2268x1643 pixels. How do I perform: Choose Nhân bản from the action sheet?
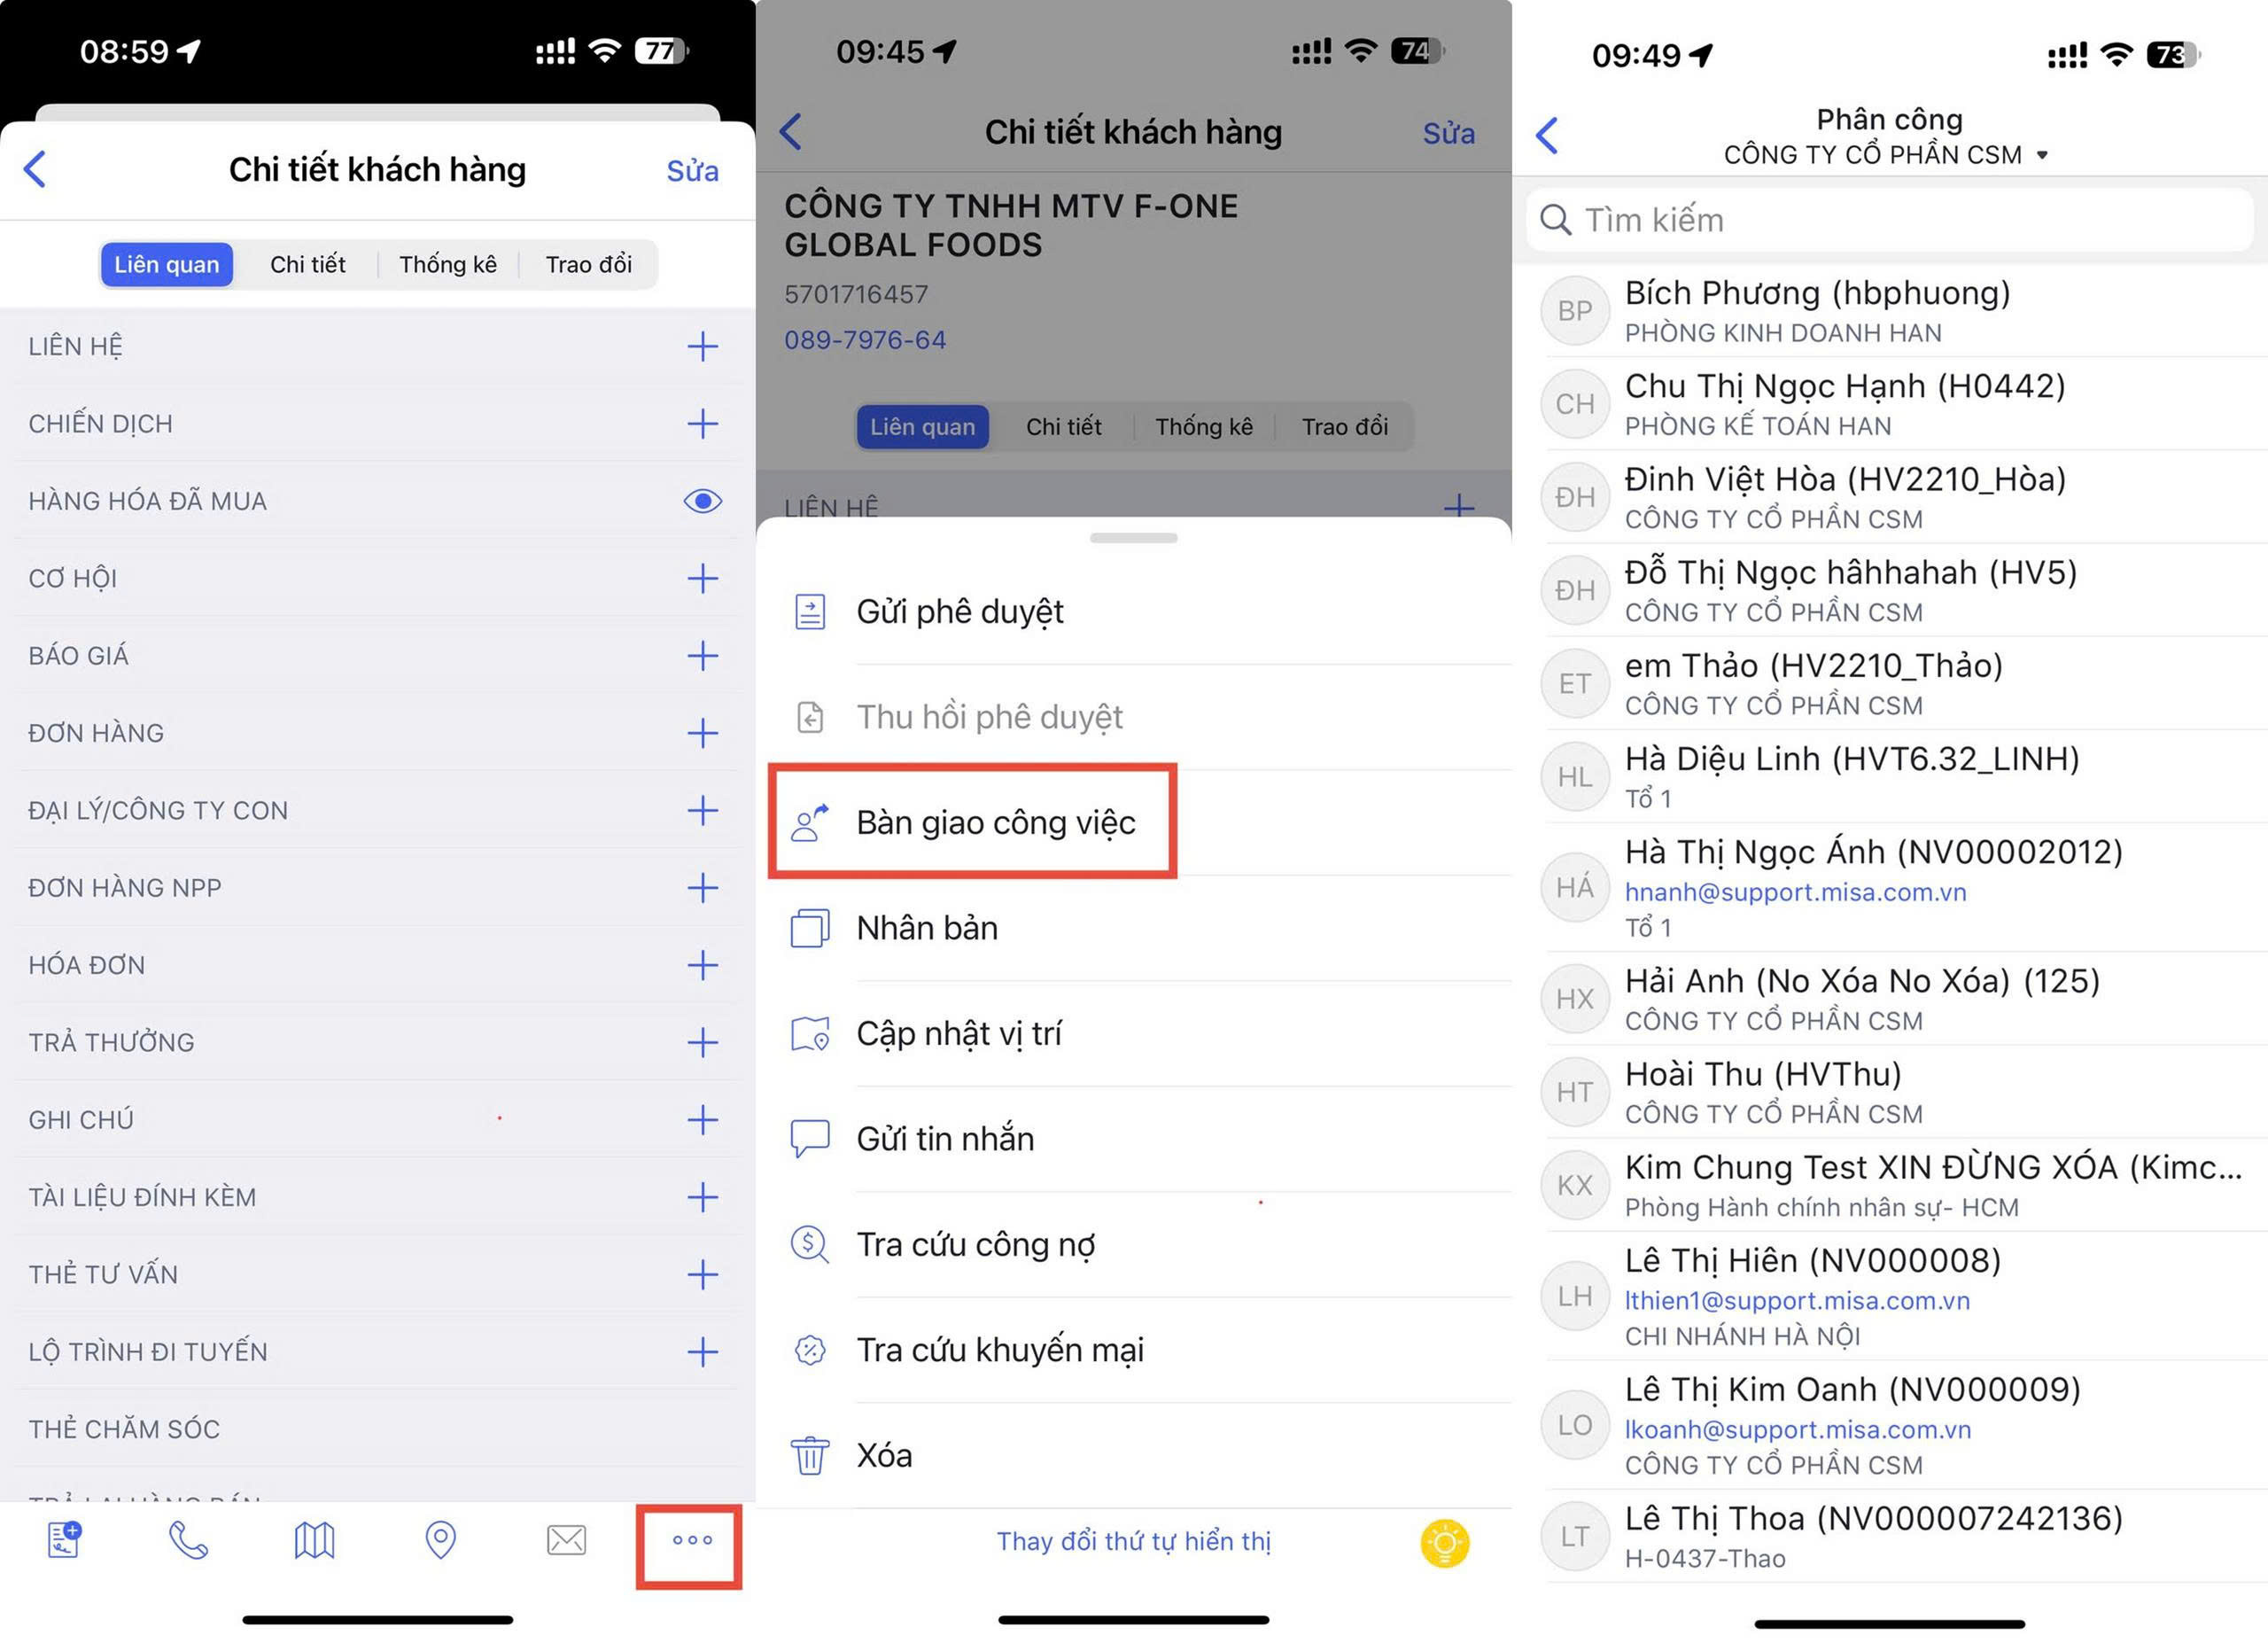tap(926, 928)
